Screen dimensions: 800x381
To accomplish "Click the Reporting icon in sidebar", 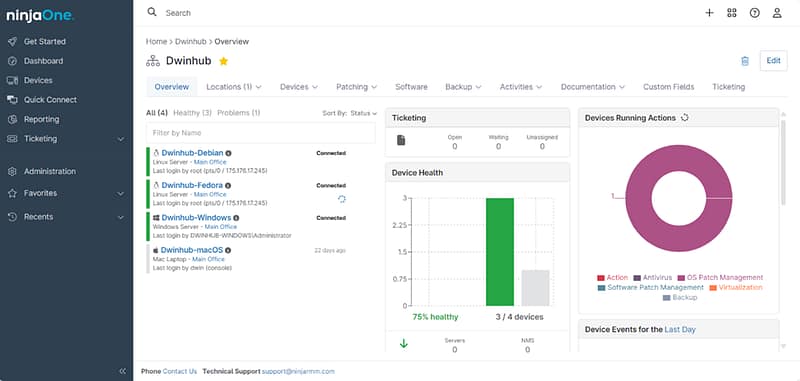I will pyautogui.click(x=13, y=119).
